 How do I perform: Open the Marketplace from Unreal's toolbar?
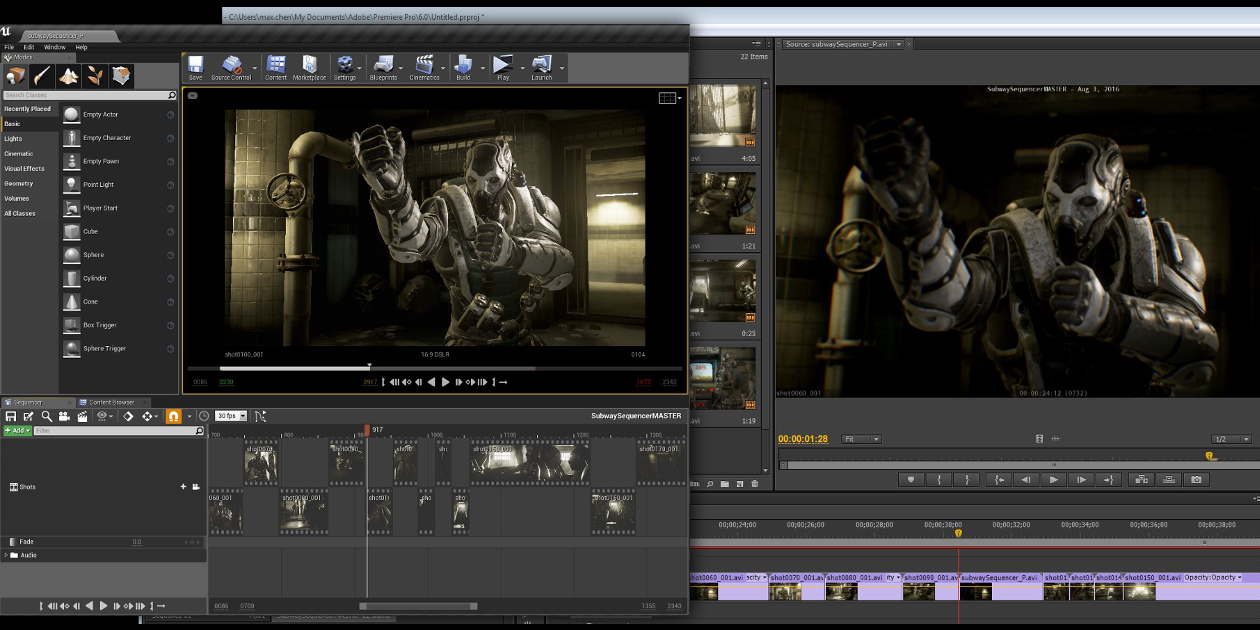point(310,67)
